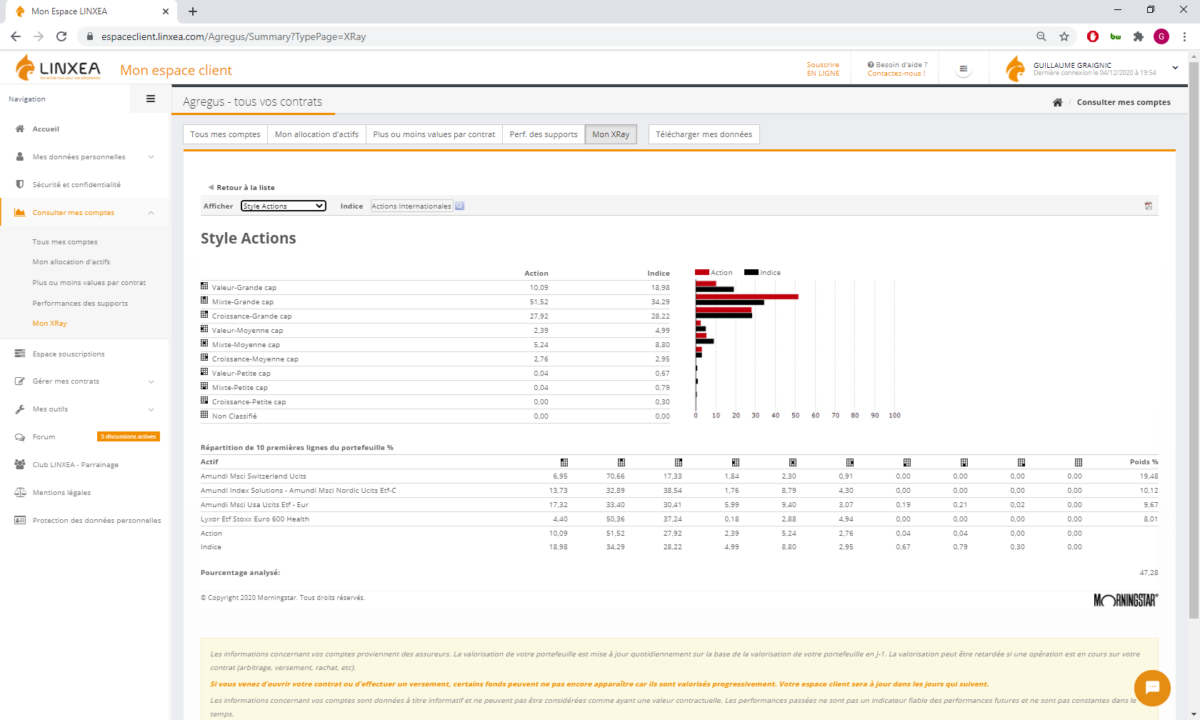Open Mentions légales in sidebar

61,492
